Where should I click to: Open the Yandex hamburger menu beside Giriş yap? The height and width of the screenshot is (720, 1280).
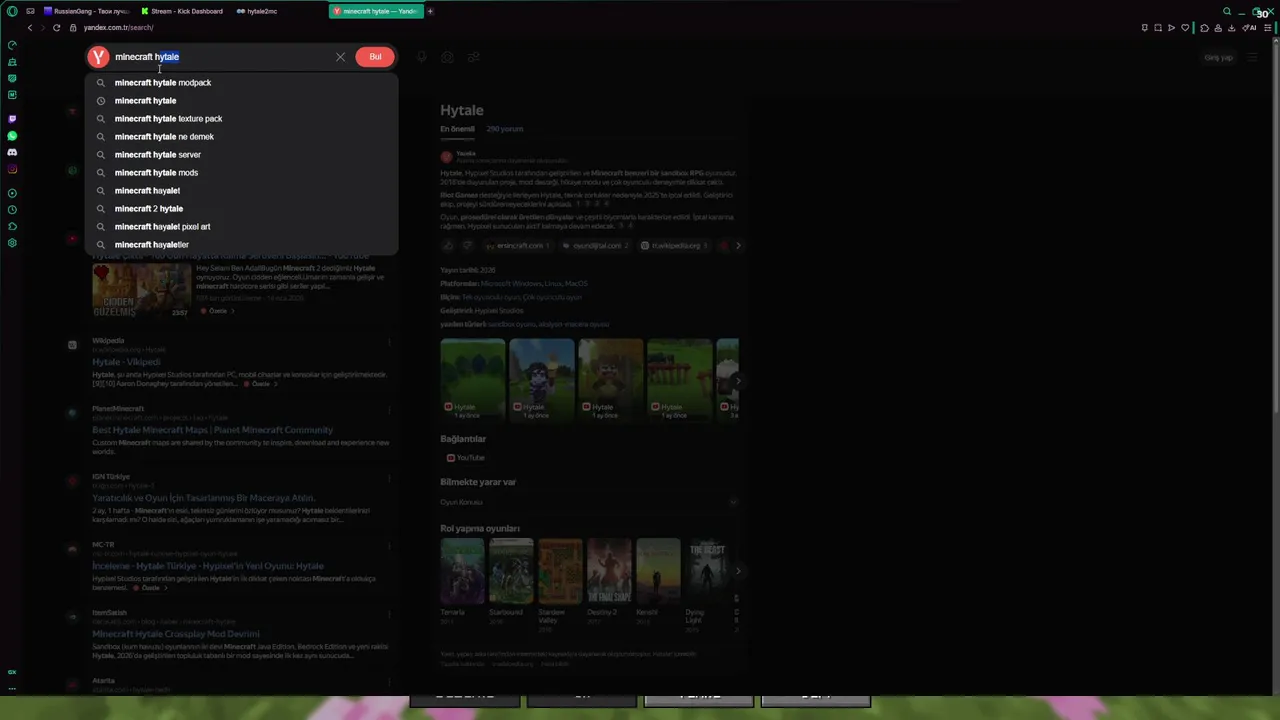1252,58
